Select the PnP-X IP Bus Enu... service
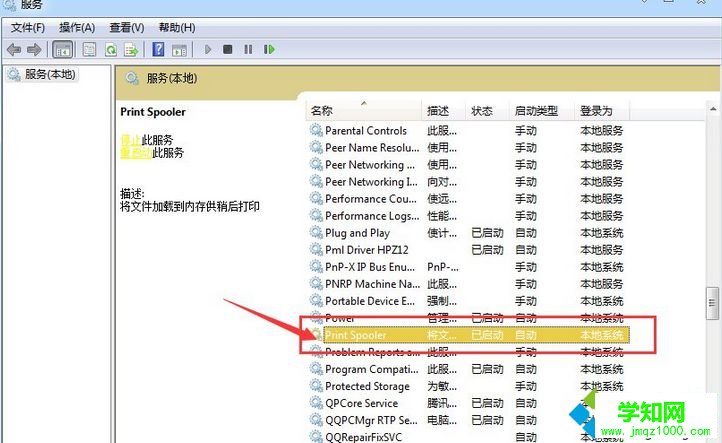 pyautogui.click(x=468, y=267)
